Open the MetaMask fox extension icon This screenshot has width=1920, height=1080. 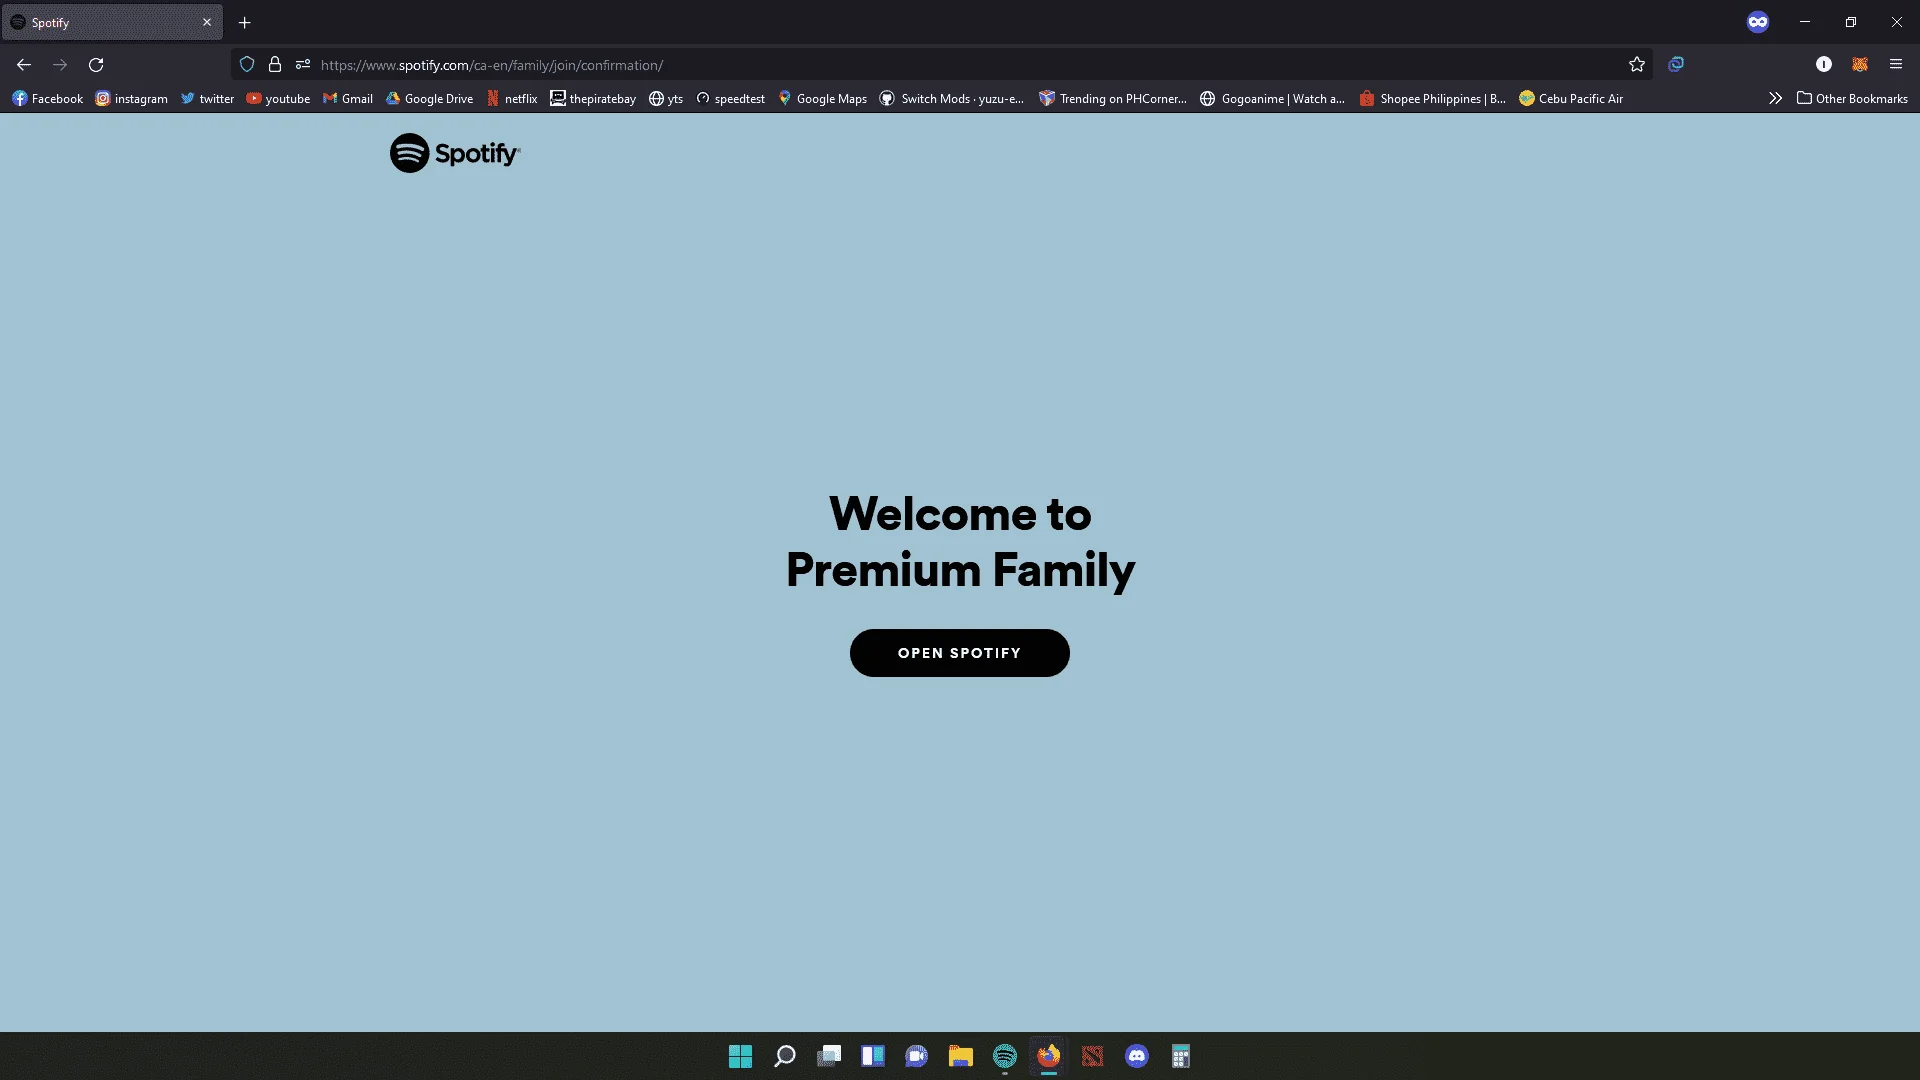pos(1860,65)
